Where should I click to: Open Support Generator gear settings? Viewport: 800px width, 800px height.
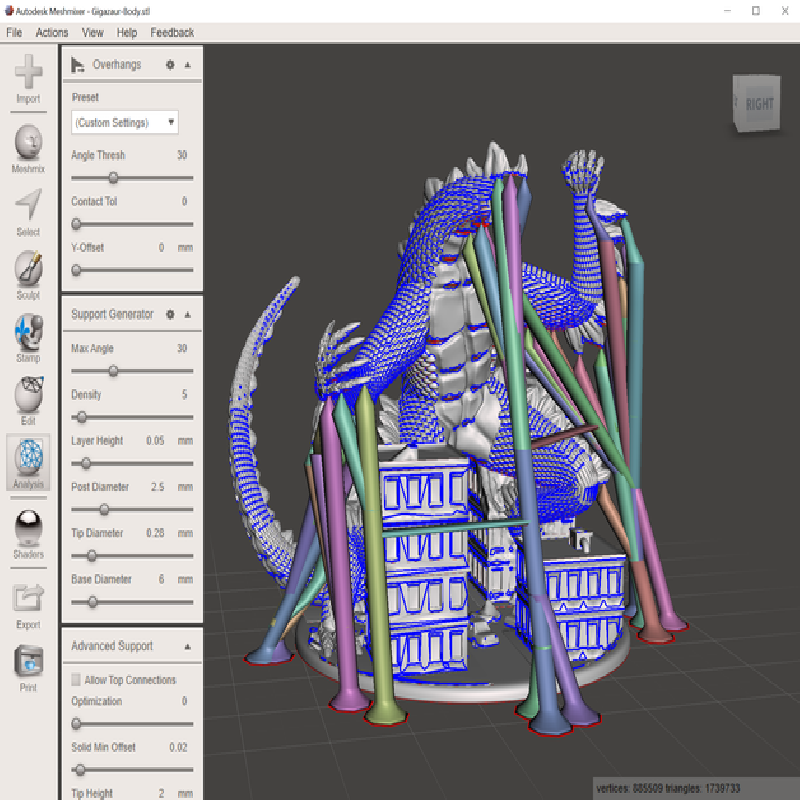coord(170,314)
